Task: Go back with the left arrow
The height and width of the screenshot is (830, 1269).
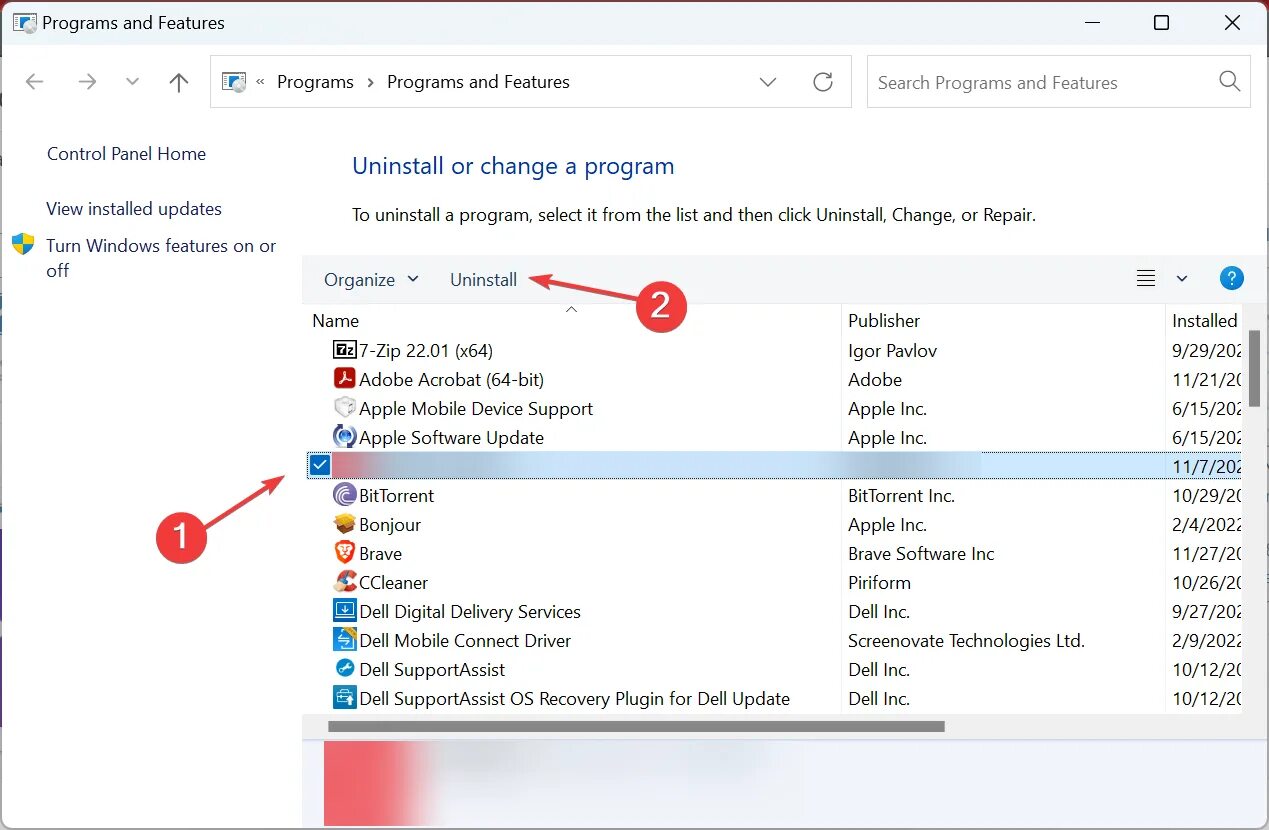Action: [35, 82]
